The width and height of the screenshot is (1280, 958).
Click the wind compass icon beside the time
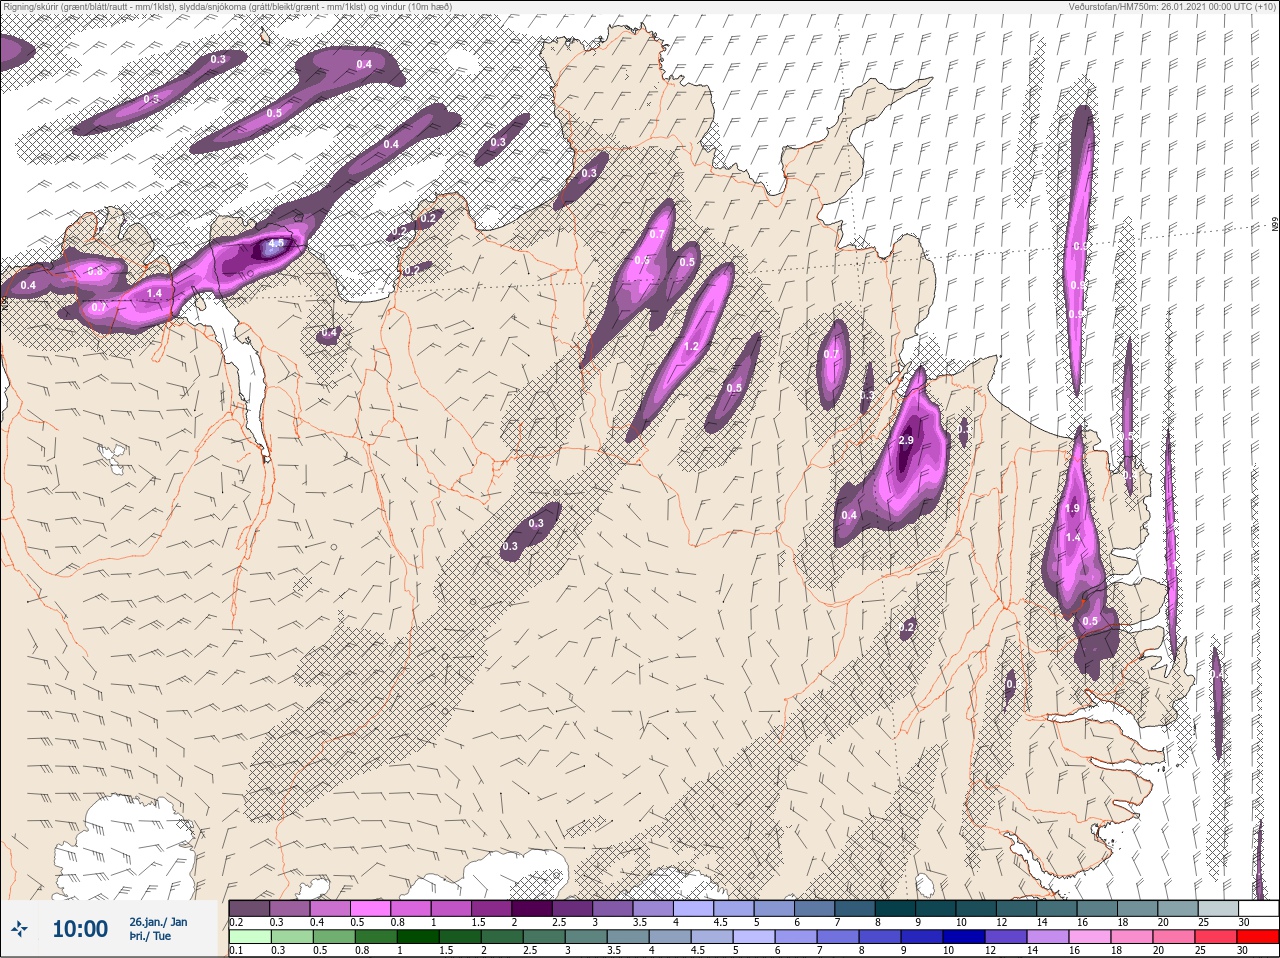[19, 928]
